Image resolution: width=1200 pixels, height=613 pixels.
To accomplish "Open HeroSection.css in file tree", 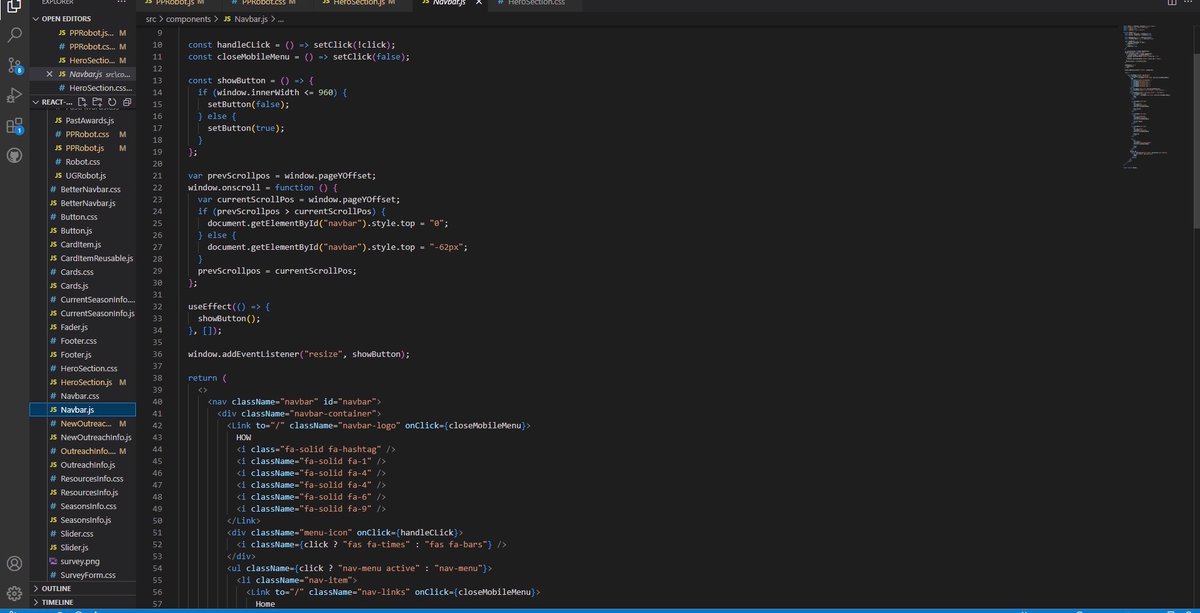I will (x=83, y=368).
